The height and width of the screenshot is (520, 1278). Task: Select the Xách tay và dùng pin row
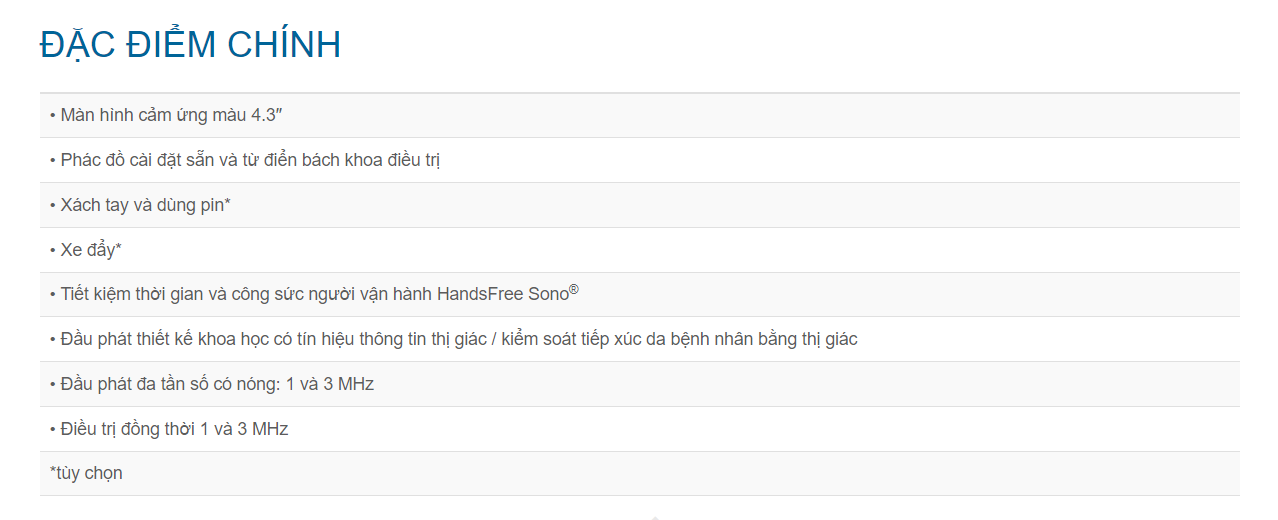[x=640, y=205]
